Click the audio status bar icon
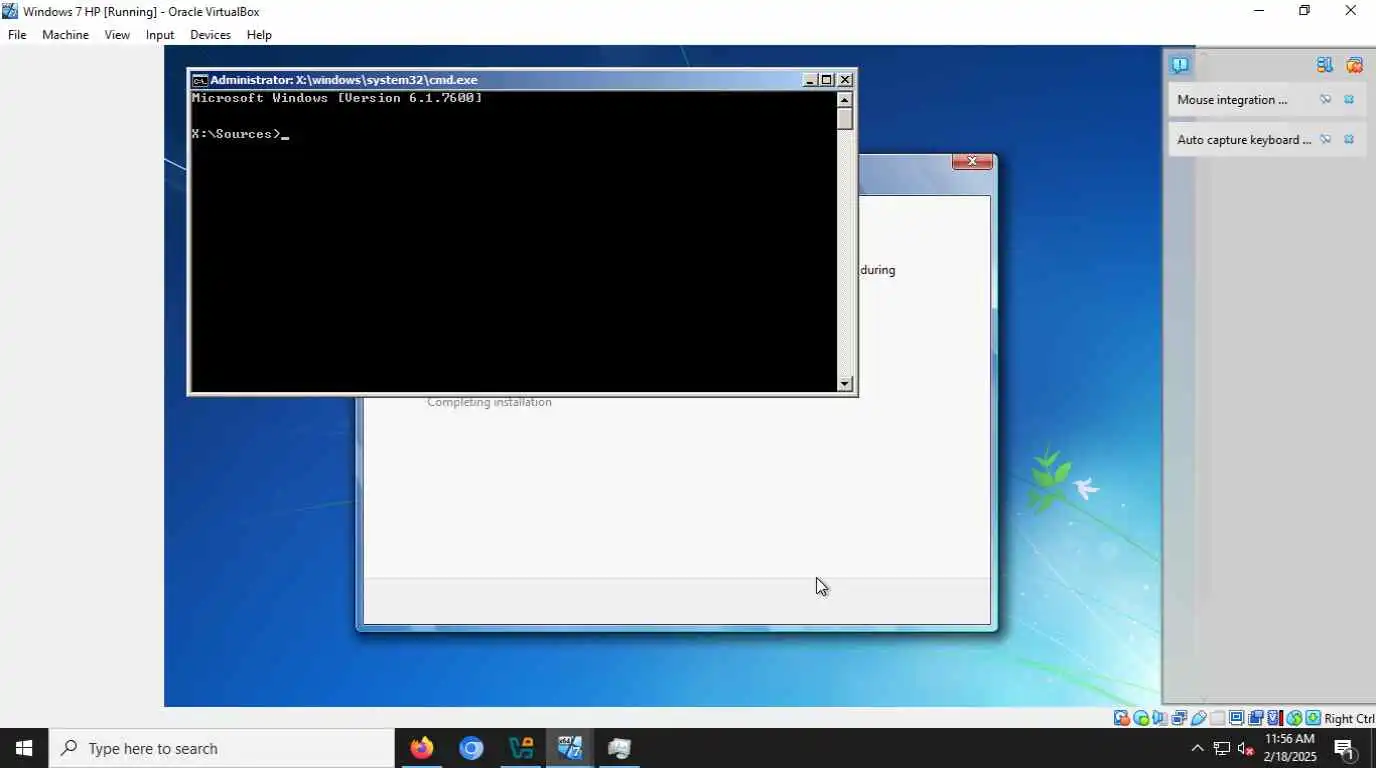The image size is (1376, 768). pos(1159,718)
